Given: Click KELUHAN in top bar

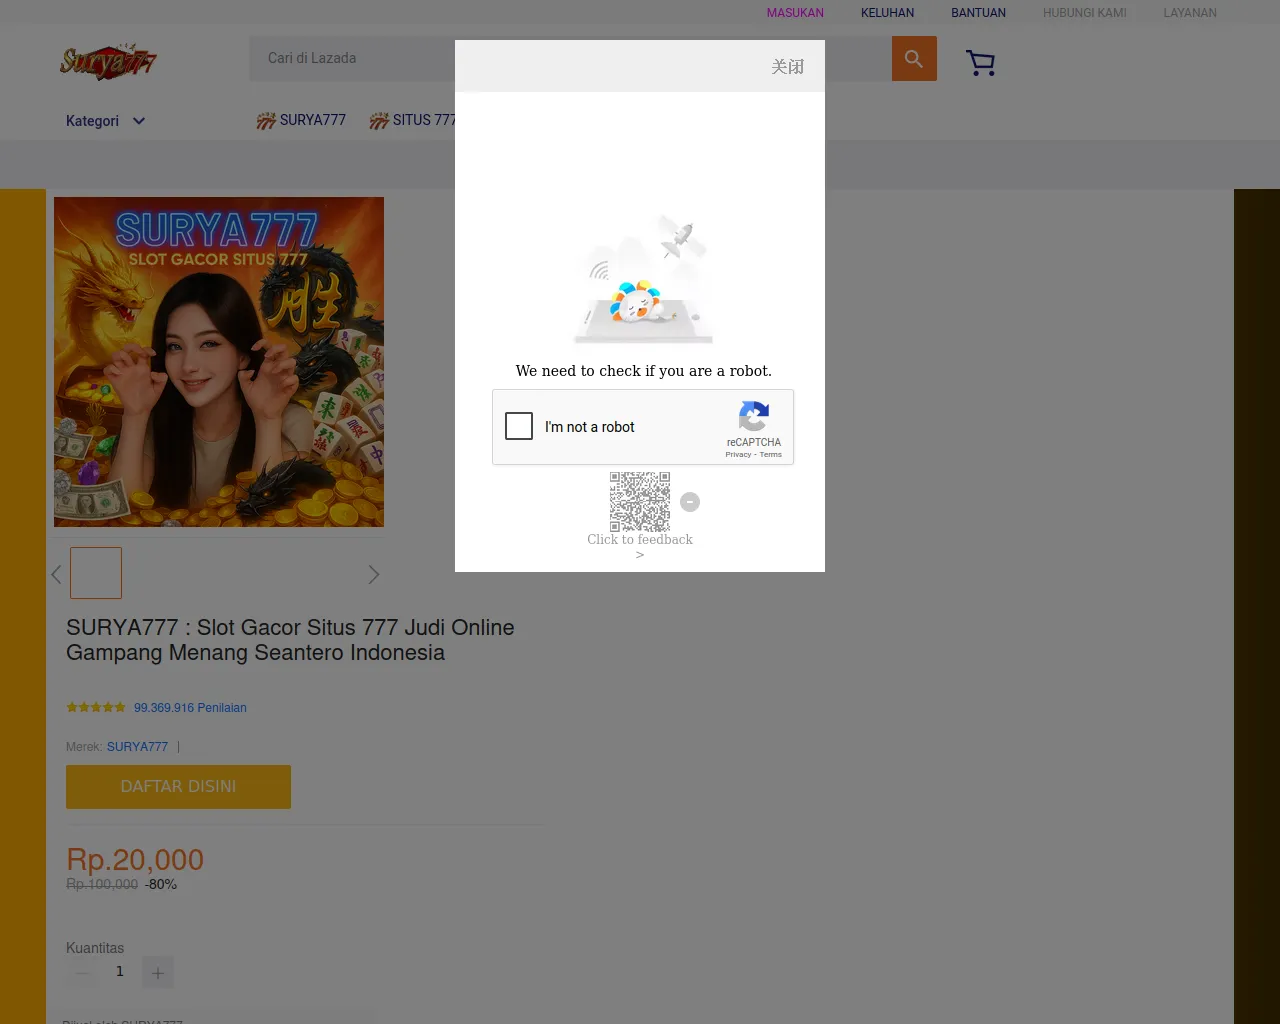Looking at the screenshot, I should [x=887, y=13].
